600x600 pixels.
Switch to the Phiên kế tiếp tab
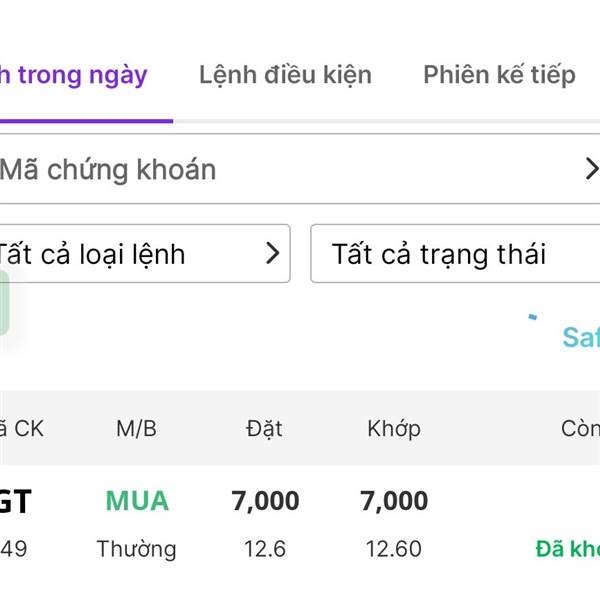click(x=499, y=75)
